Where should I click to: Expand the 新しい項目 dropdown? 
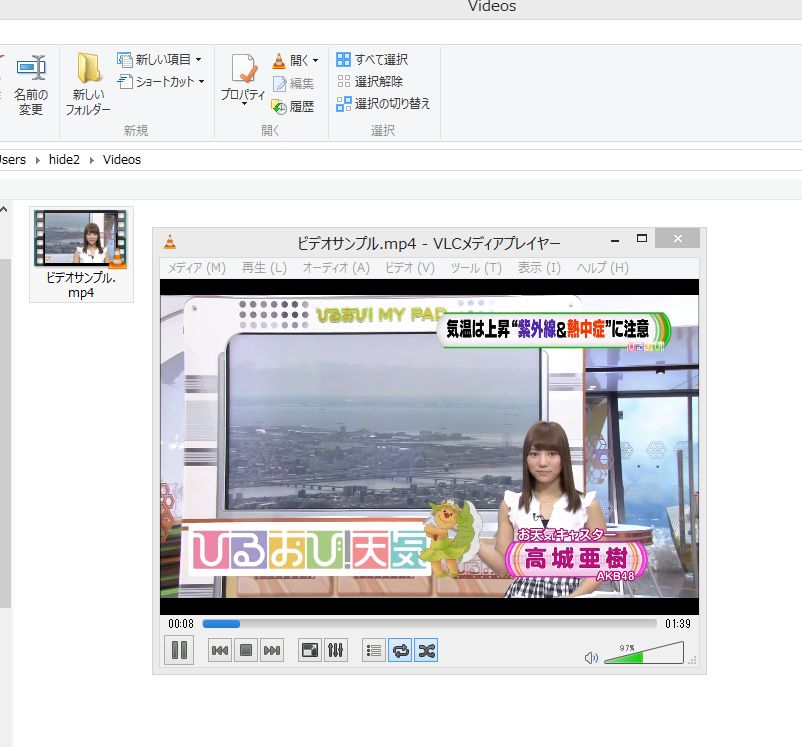click(x=198, y=60)
